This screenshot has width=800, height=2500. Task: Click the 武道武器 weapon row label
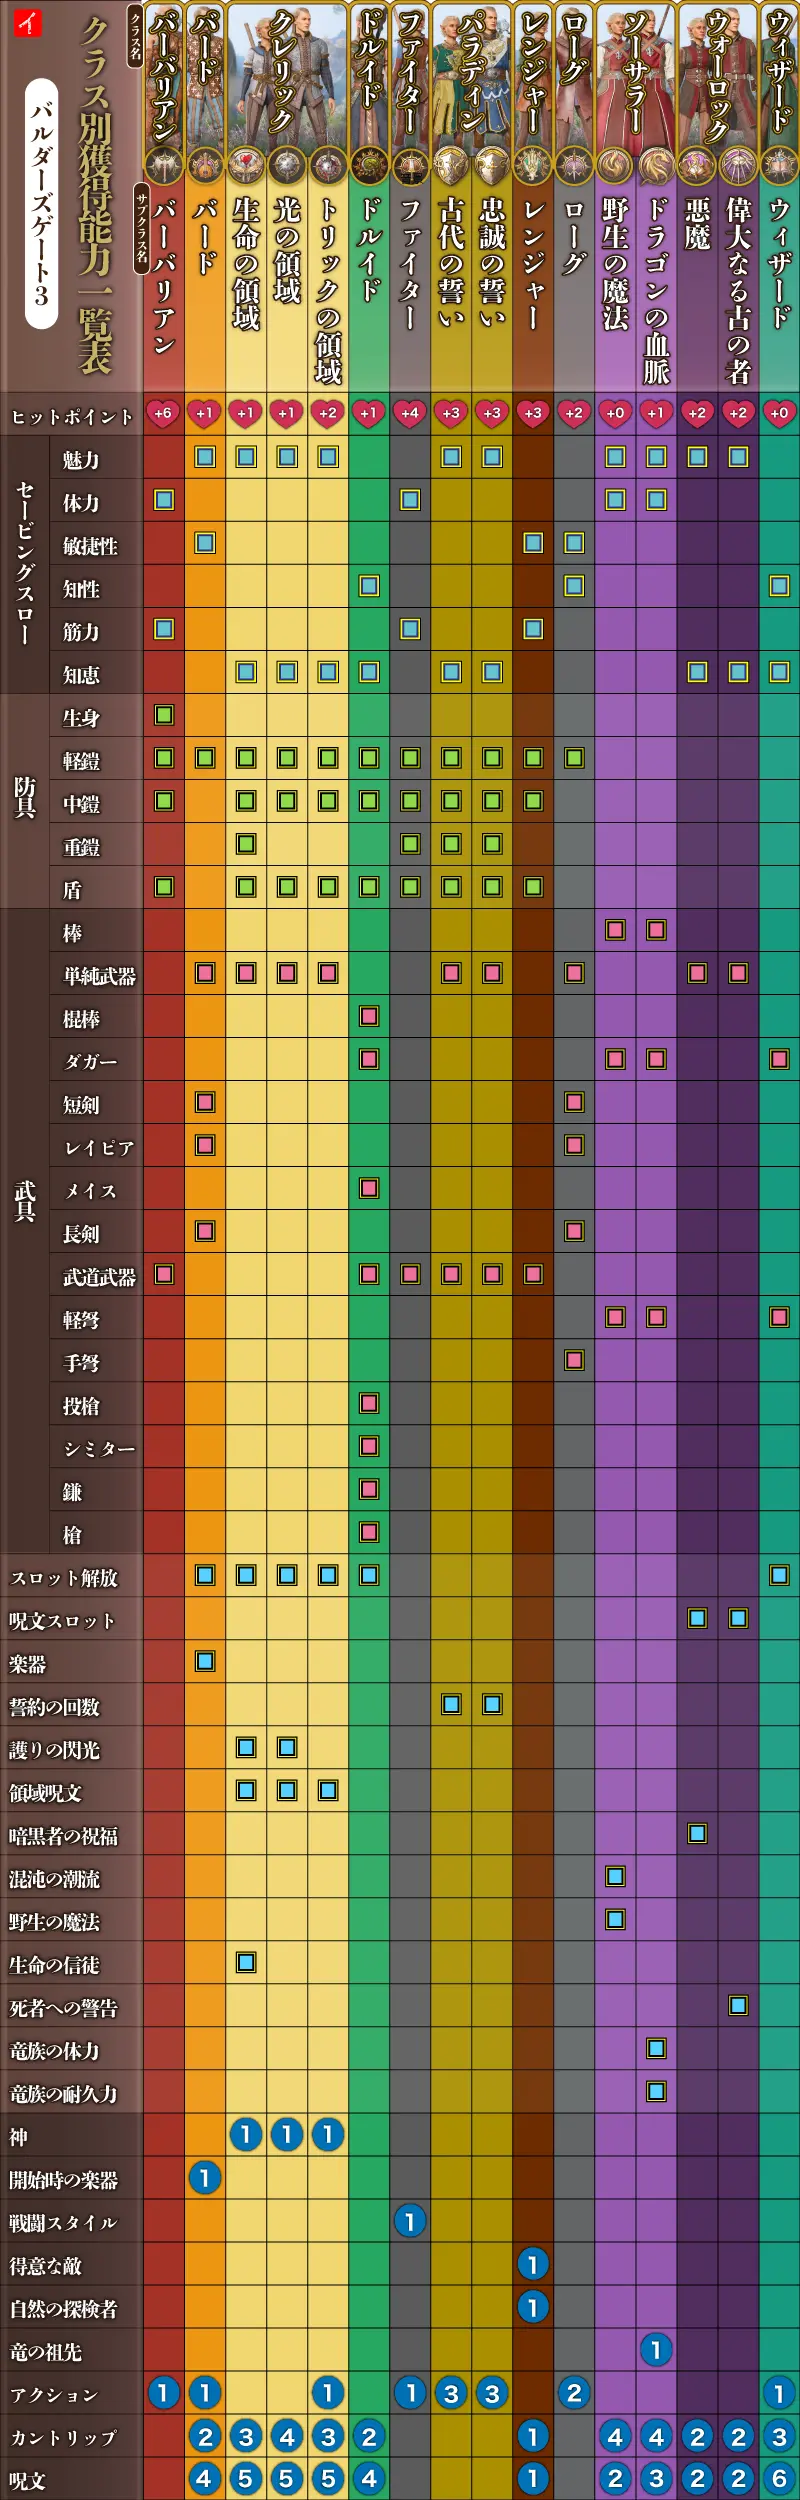pyautogui.click(x=99, y=1277)
